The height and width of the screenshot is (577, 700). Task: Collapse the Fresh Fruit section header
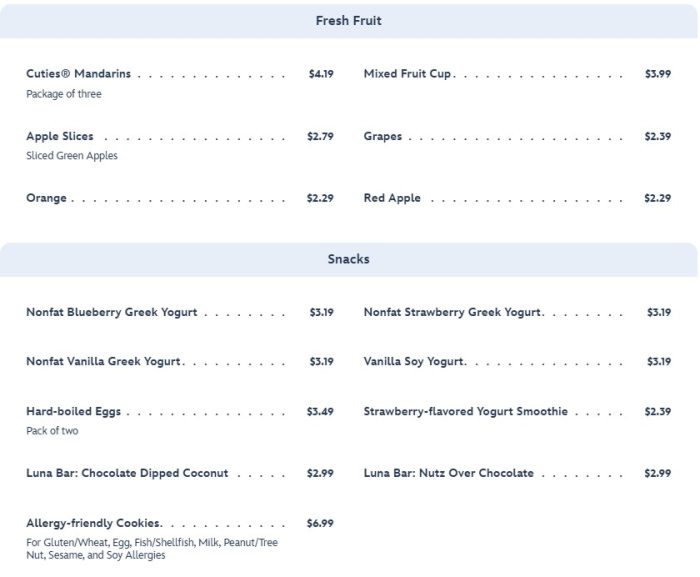click(348, 21)
